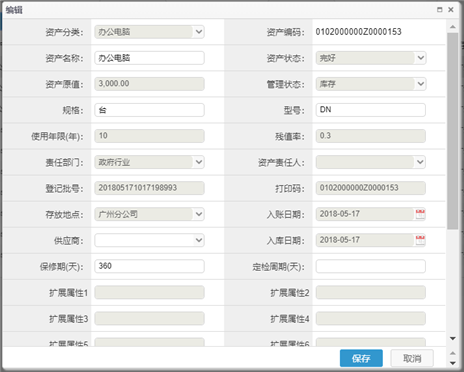
Task: Click into the 规格 text field
Action: [149, 110]
